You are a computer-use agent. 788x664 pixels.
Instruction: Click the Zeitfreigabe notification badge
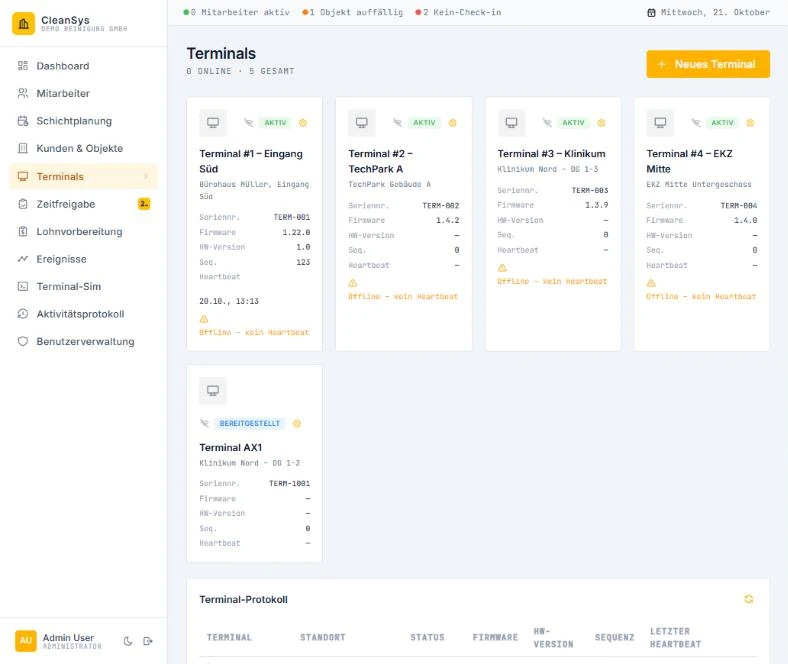click(x=144, y=204)
